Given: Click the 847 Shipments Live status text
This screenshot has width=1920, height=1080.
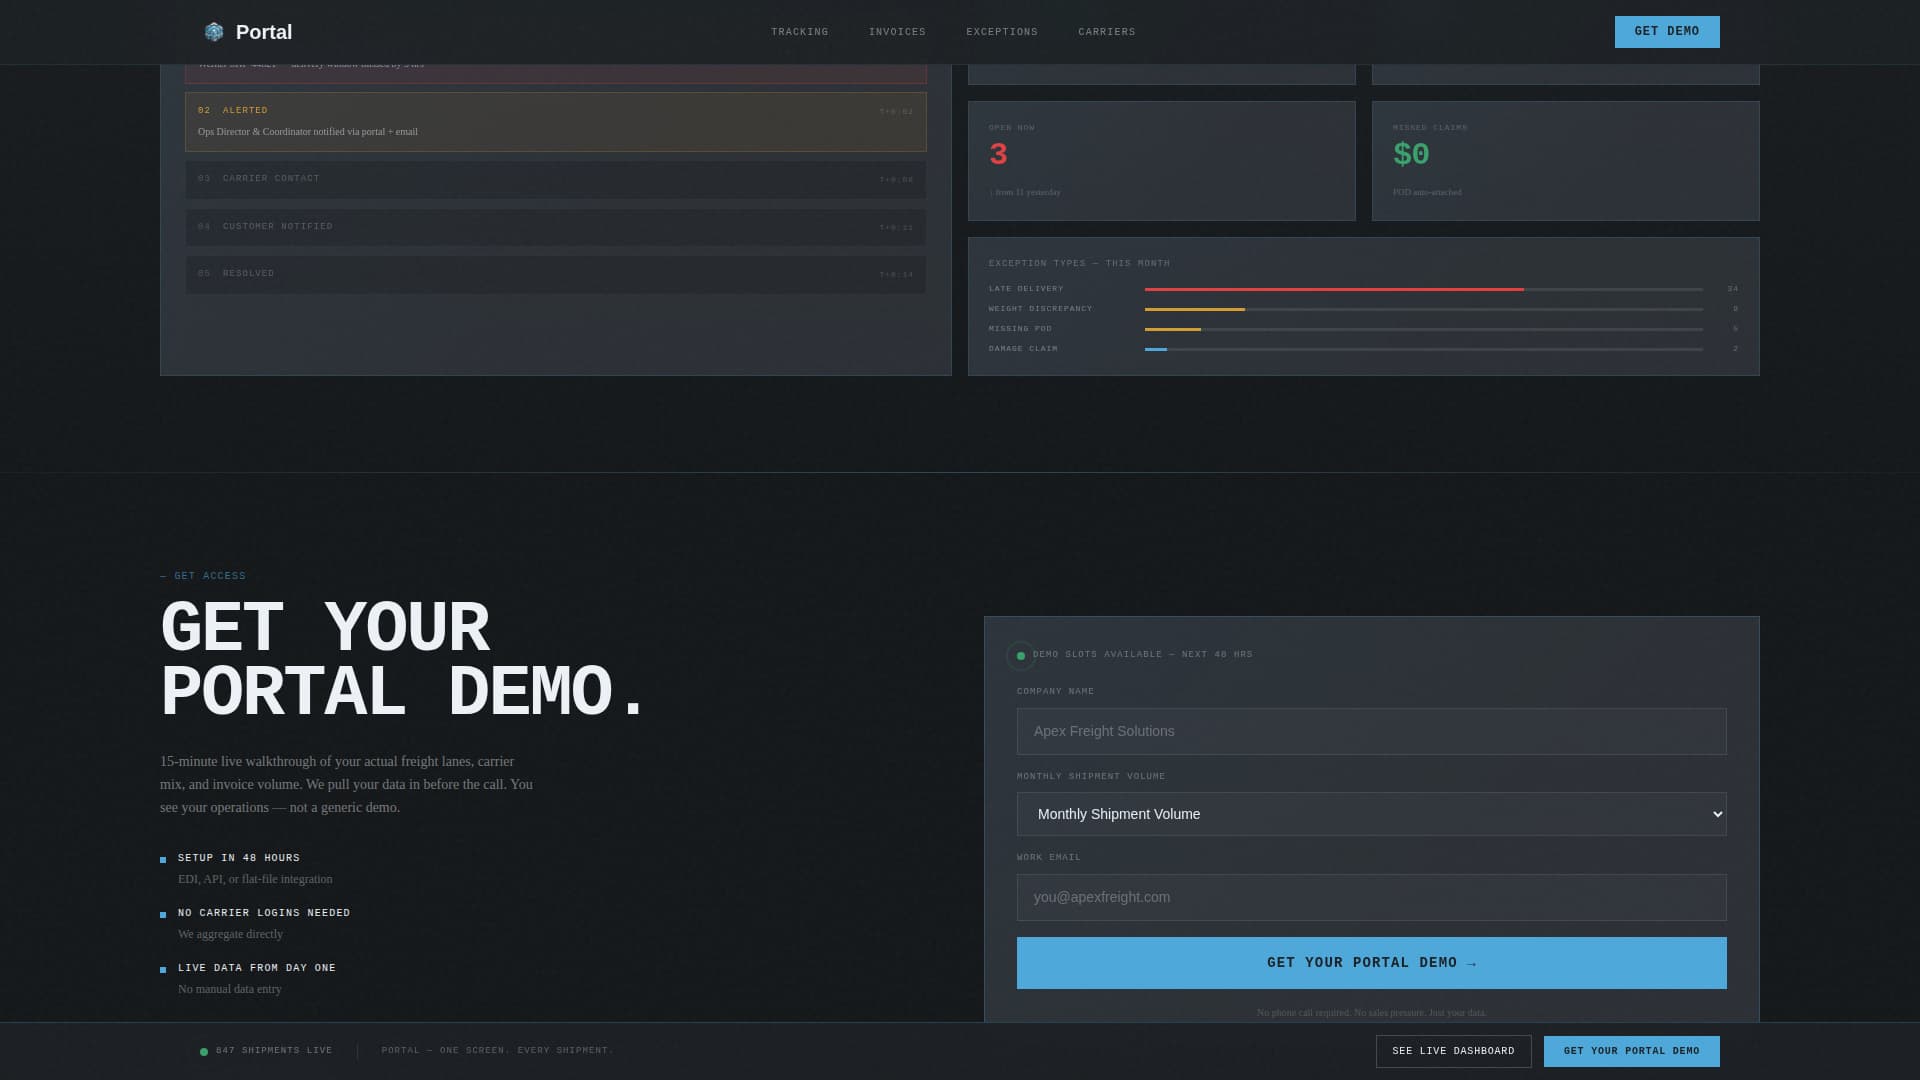Looking at the screenshot, I should tap(274, 1051).
